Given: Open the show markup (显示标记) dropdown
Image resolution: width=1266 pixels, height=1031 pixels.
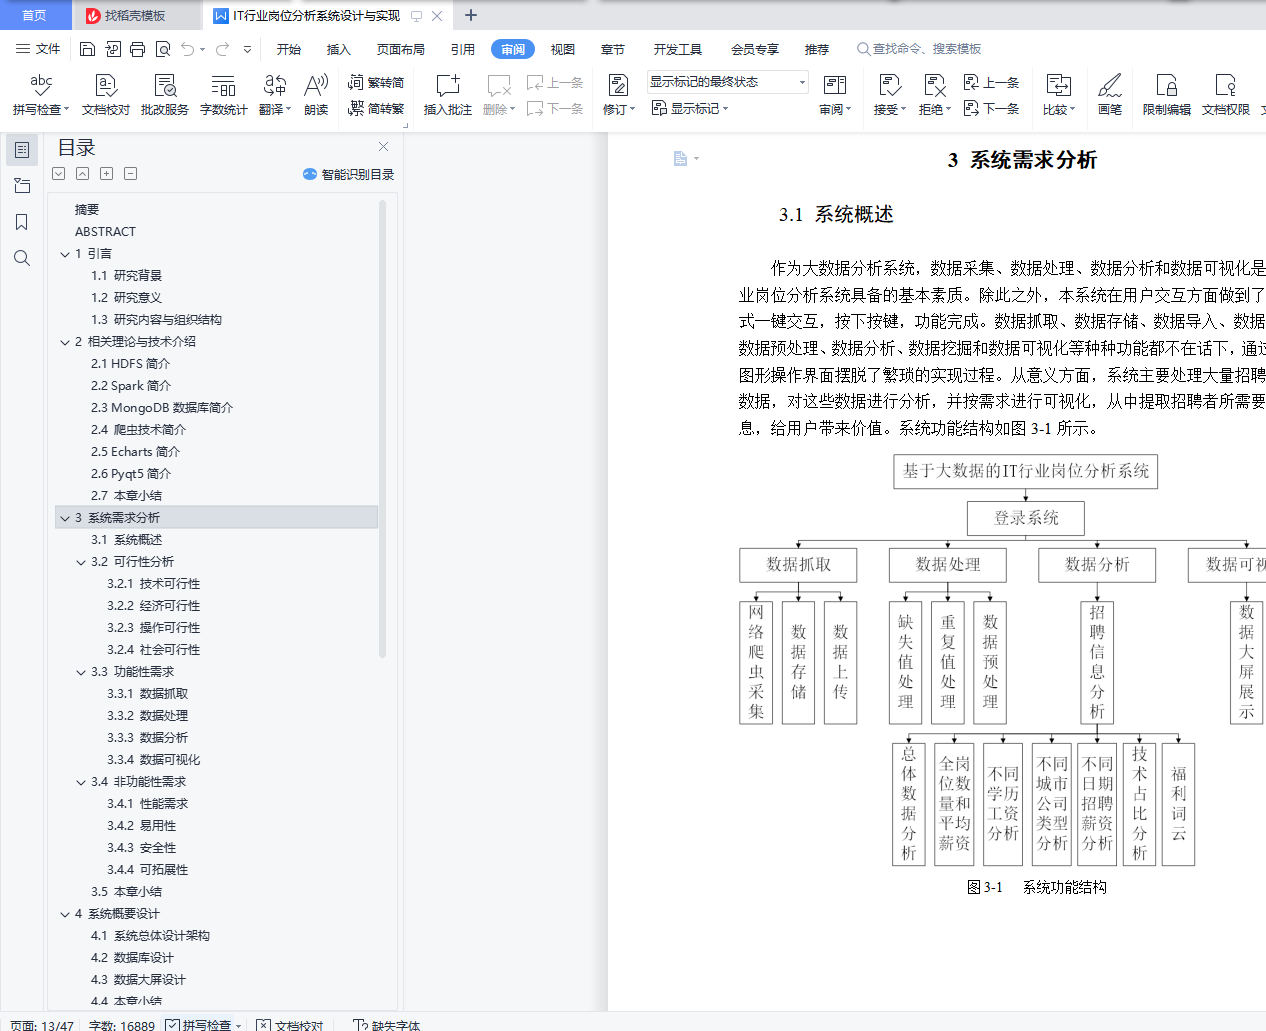Looking at the screenshot, I should point(690,108).
